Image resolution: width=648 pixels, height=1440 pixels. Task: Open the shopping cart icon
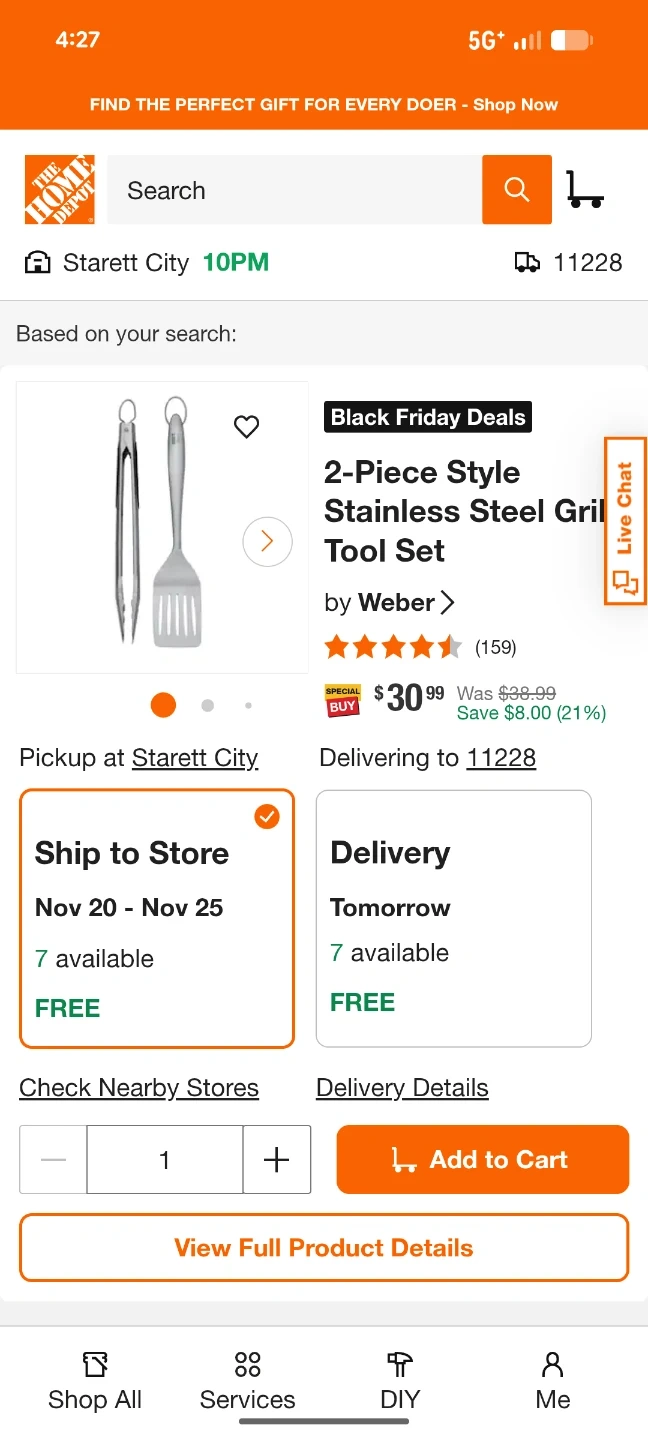(x=584, y=189)
